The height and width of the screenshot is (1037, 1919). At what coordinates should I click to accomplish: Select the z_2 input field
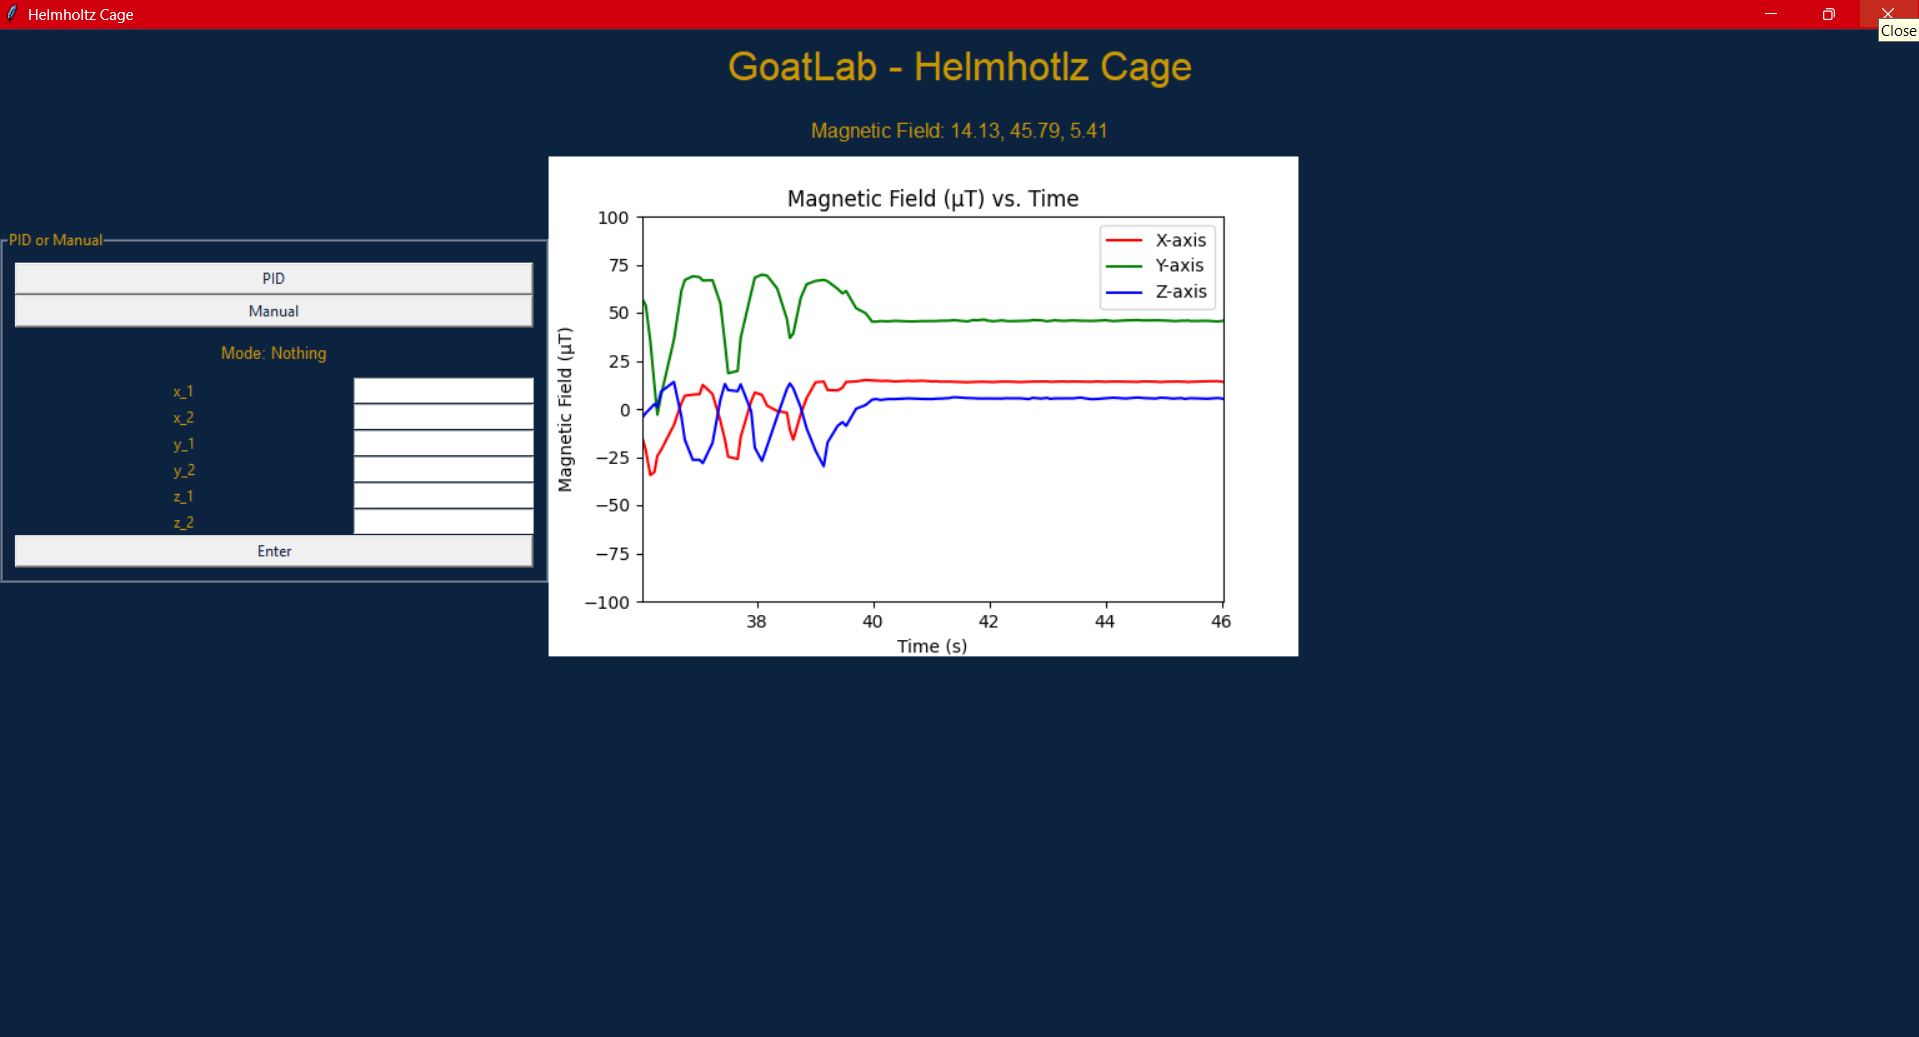443,522
